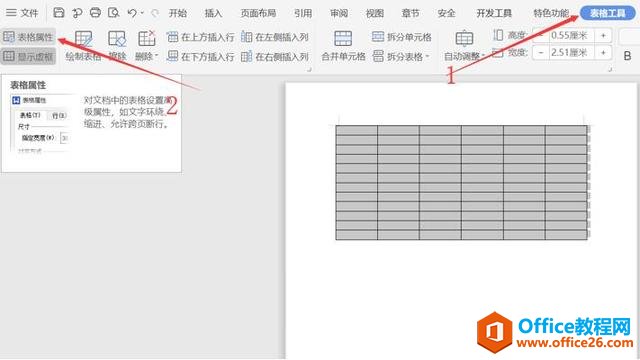Viewport: 640px width, 360px height.
Task: Click 拆分单元格 split cells
Action: click(x=402, y=37)
